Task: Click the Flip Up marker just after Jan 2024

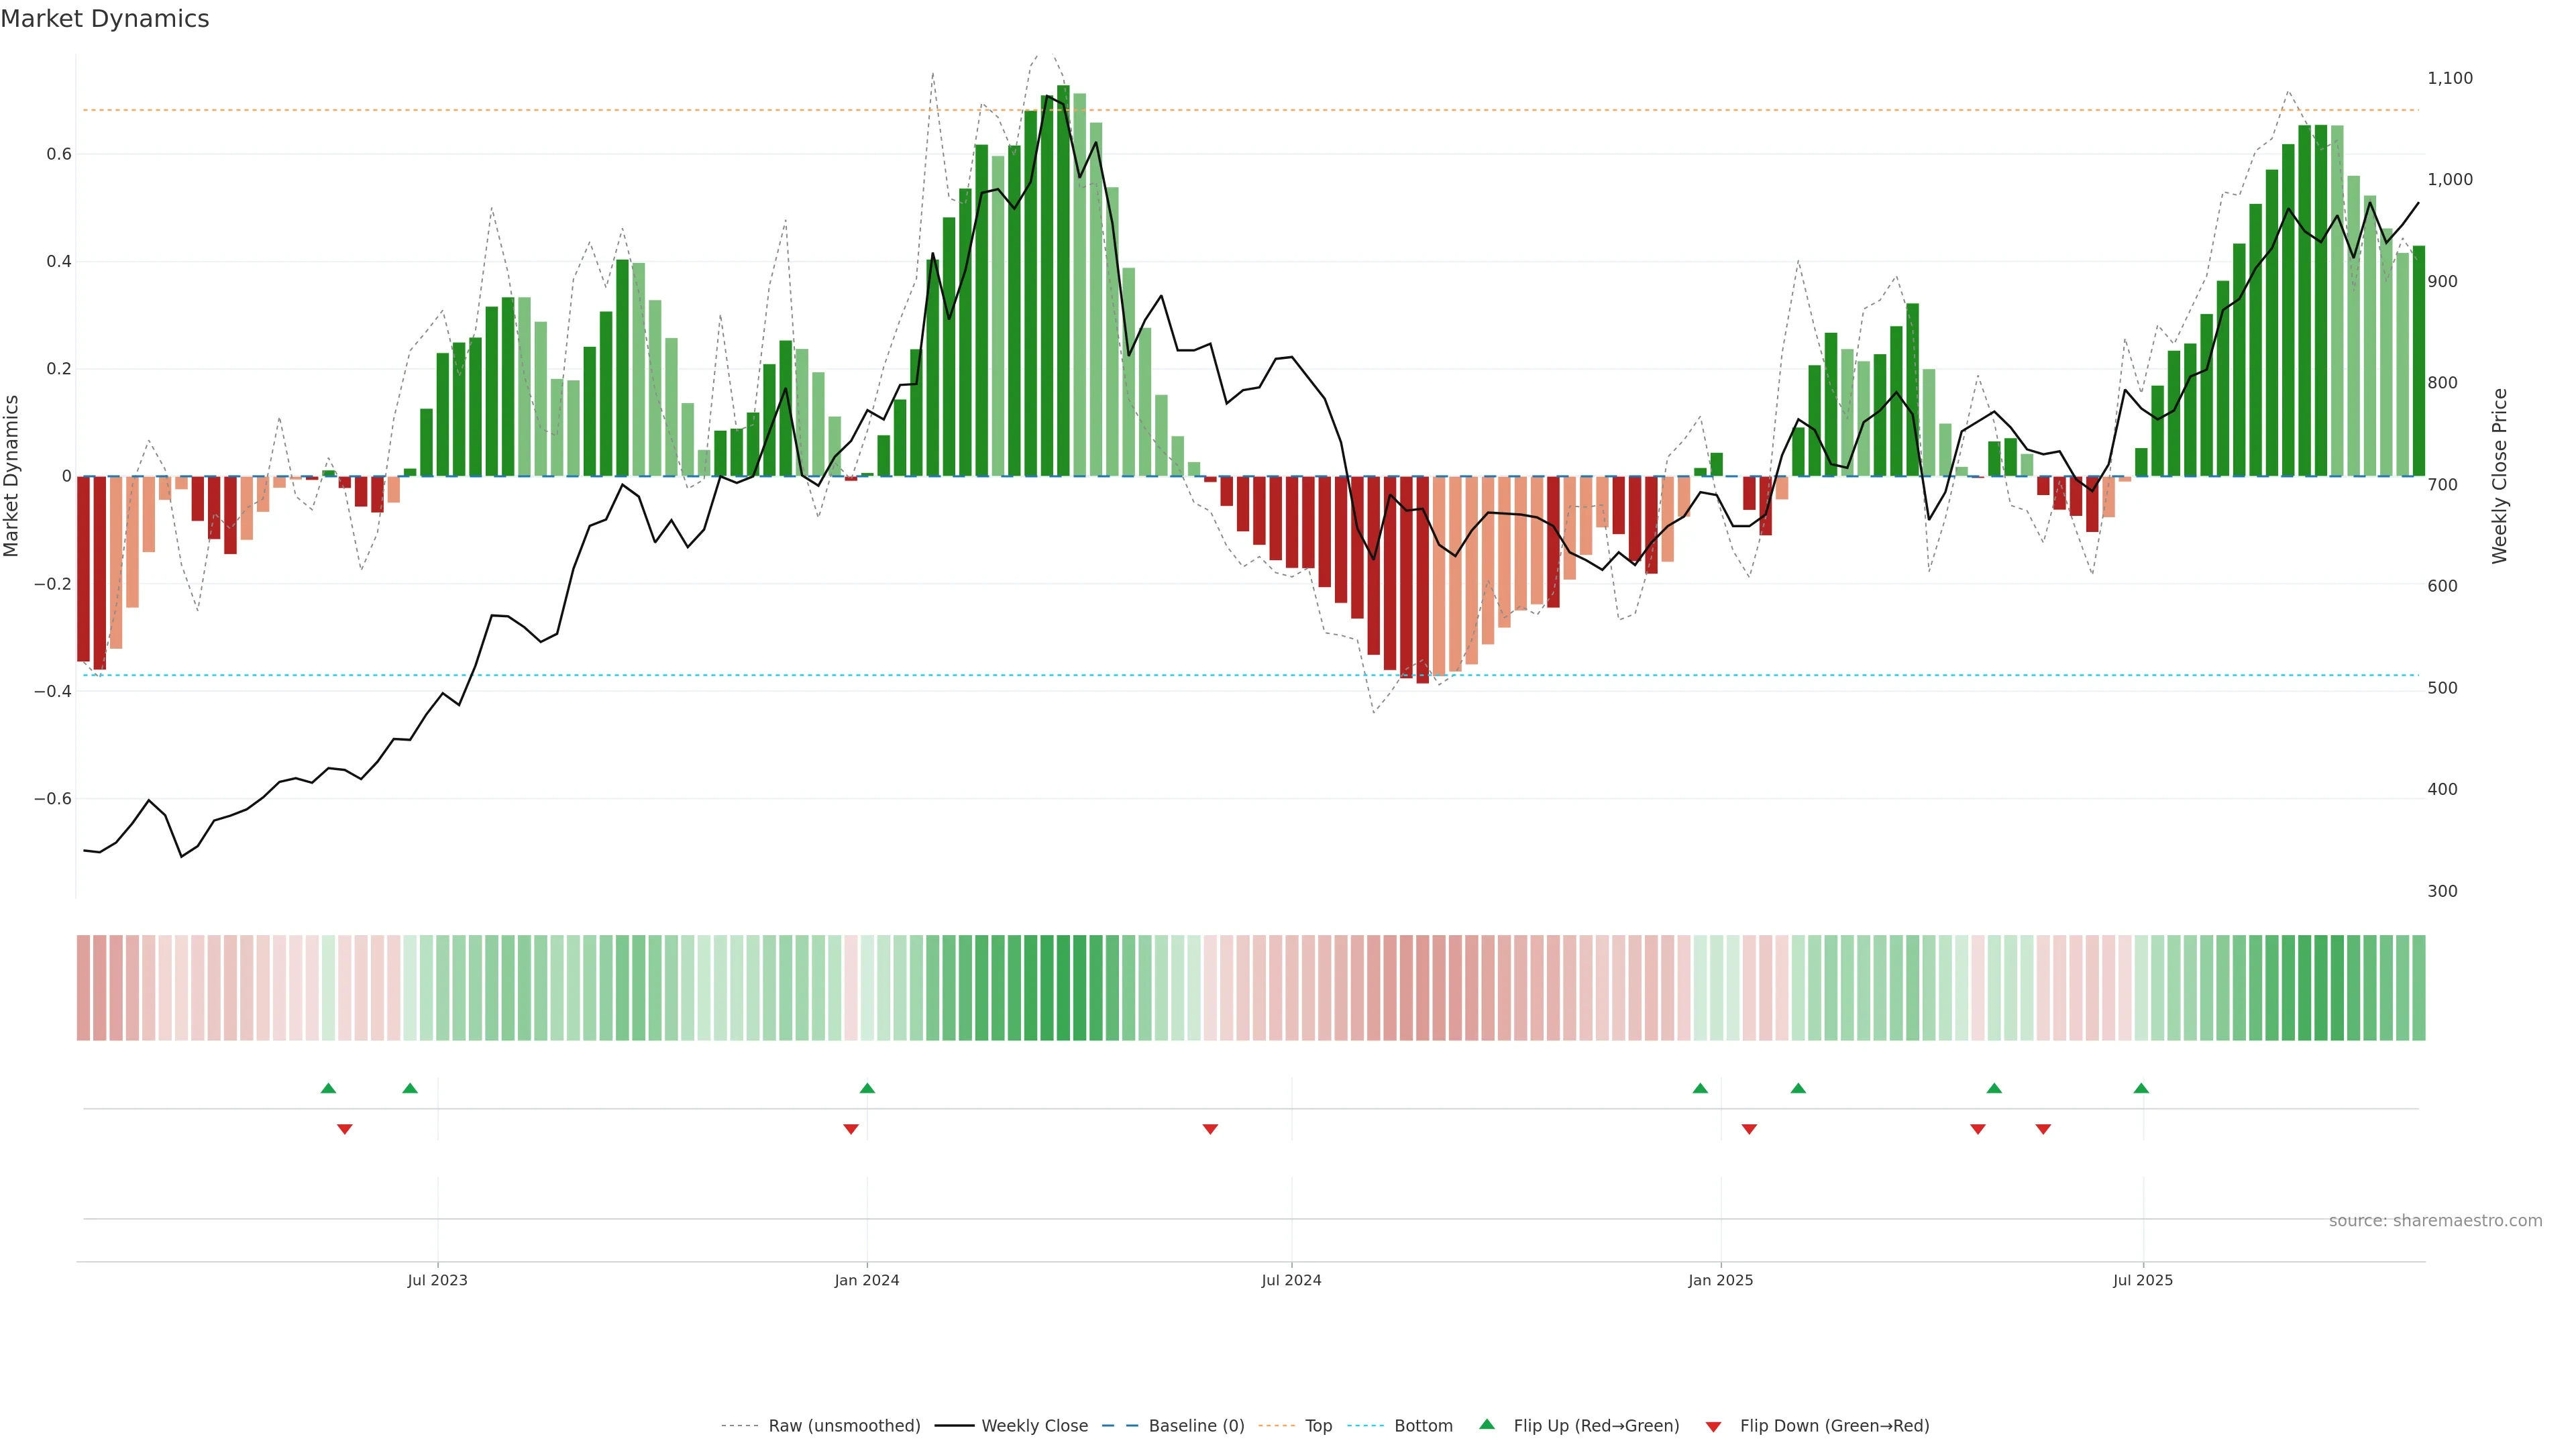Action: (867, 1088)
